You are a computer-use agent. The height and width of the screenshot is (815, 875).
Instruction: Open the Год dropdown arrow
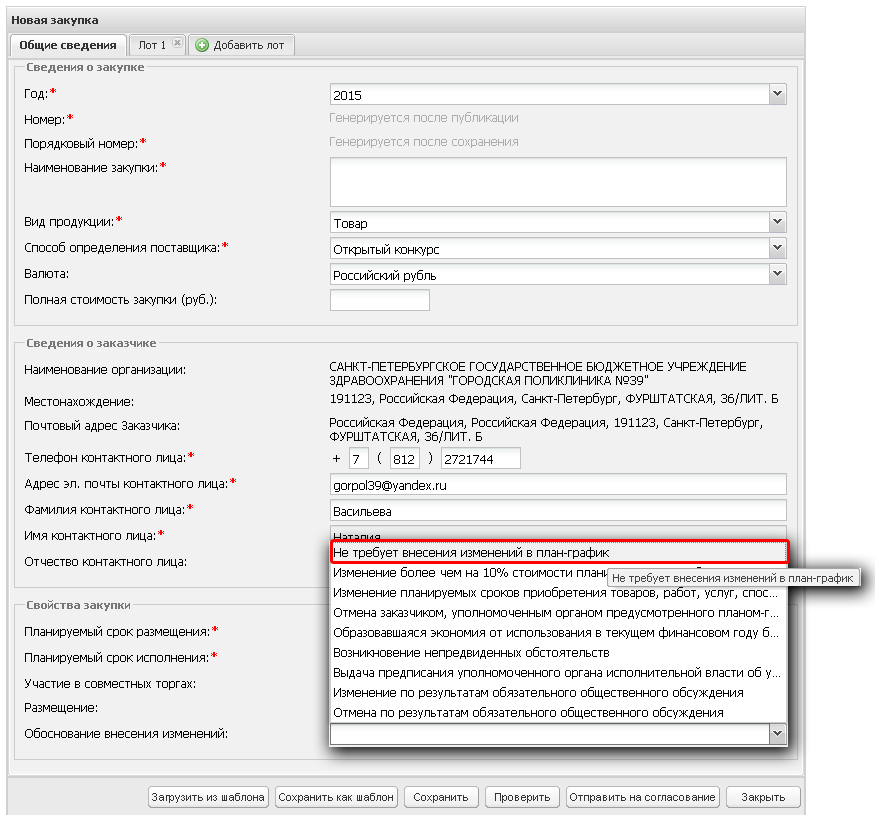(x=777, y=94)
